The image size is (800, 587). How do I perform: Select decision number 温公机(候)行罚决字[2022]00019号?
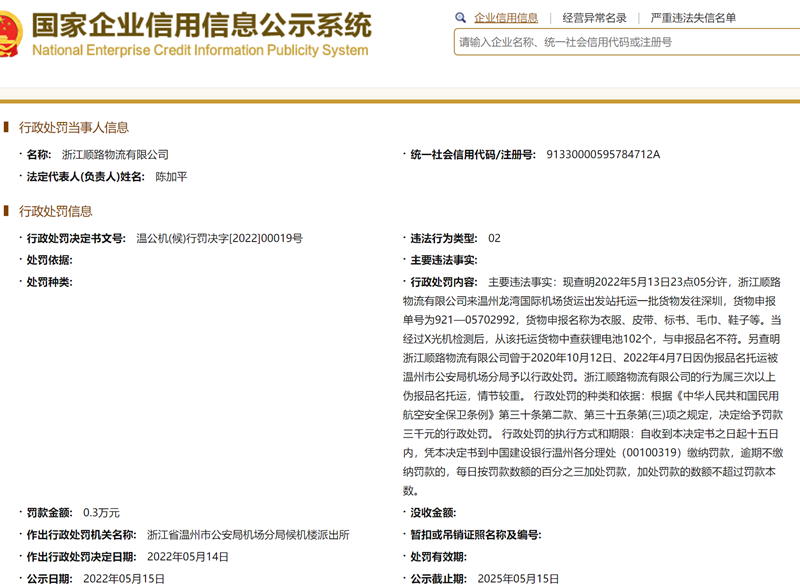coord(219,238)
